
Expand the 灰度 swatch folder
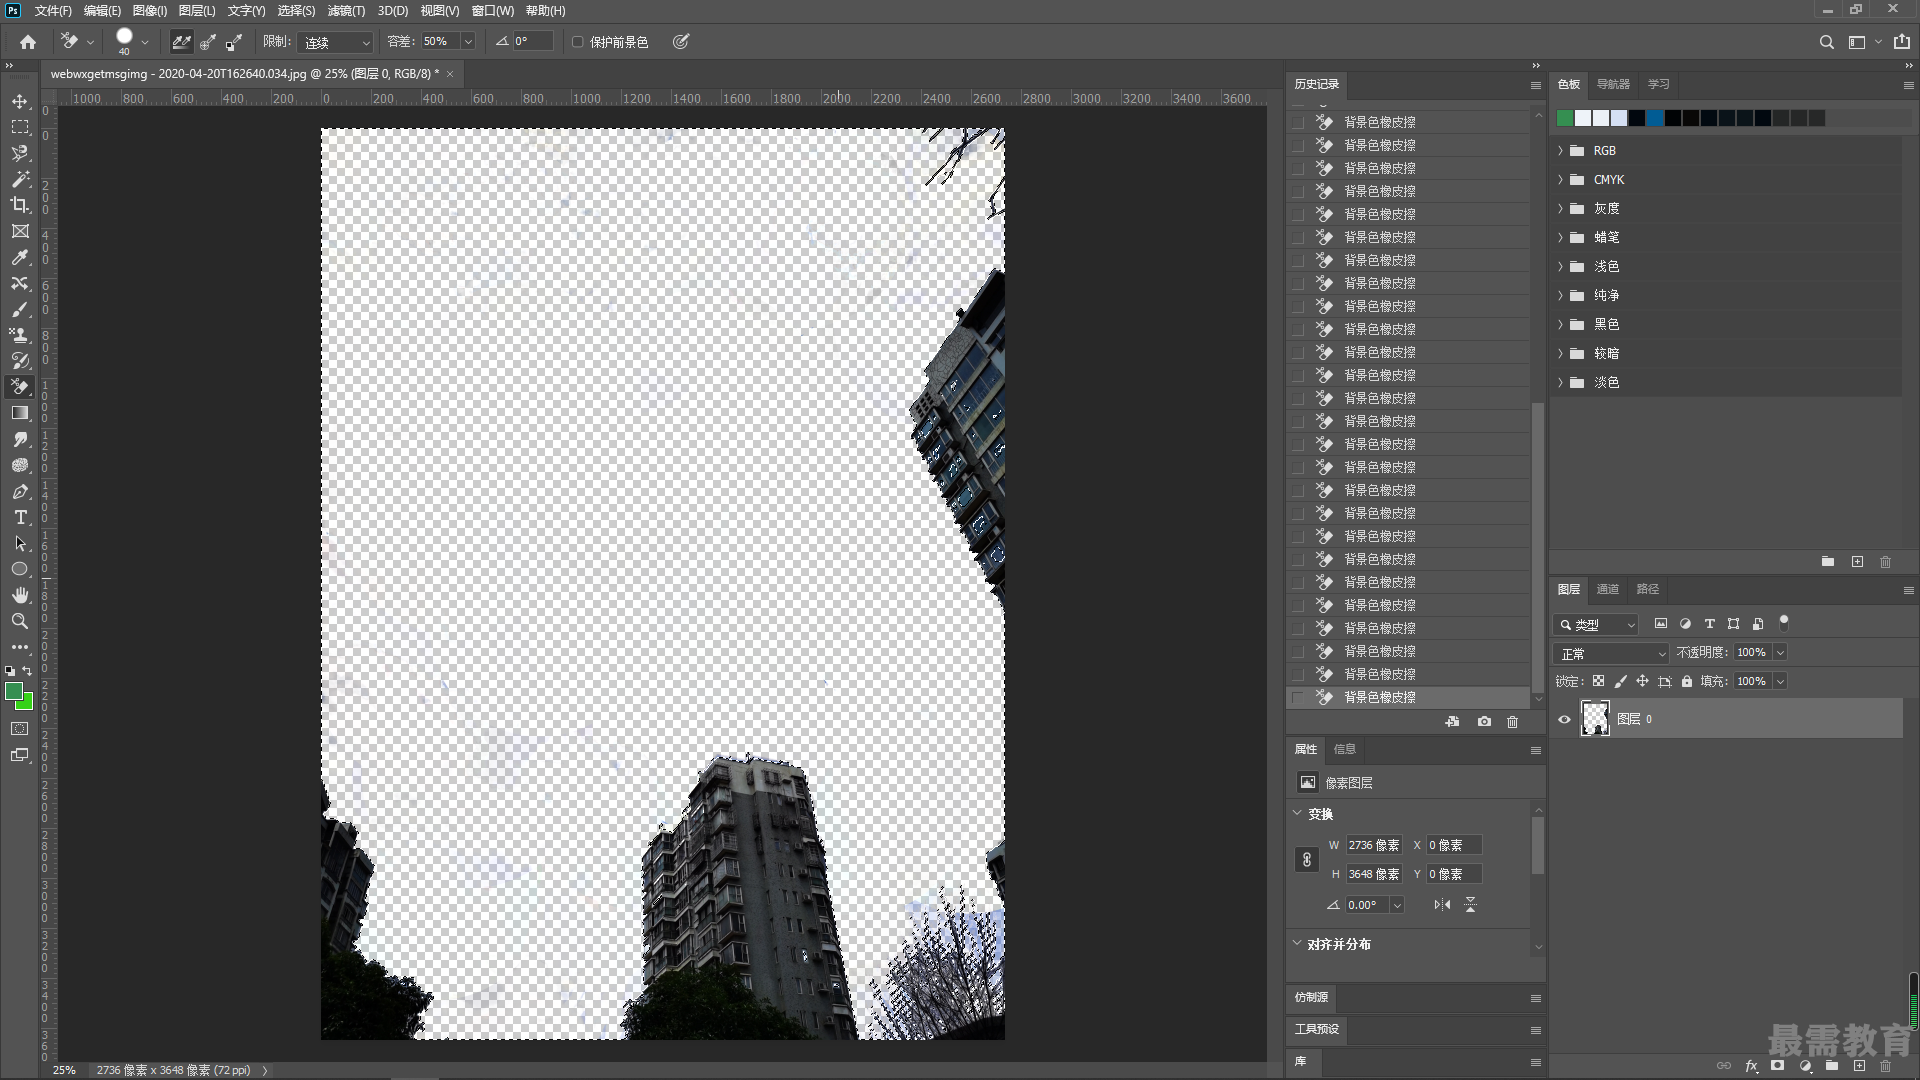tap(1560, 208)
